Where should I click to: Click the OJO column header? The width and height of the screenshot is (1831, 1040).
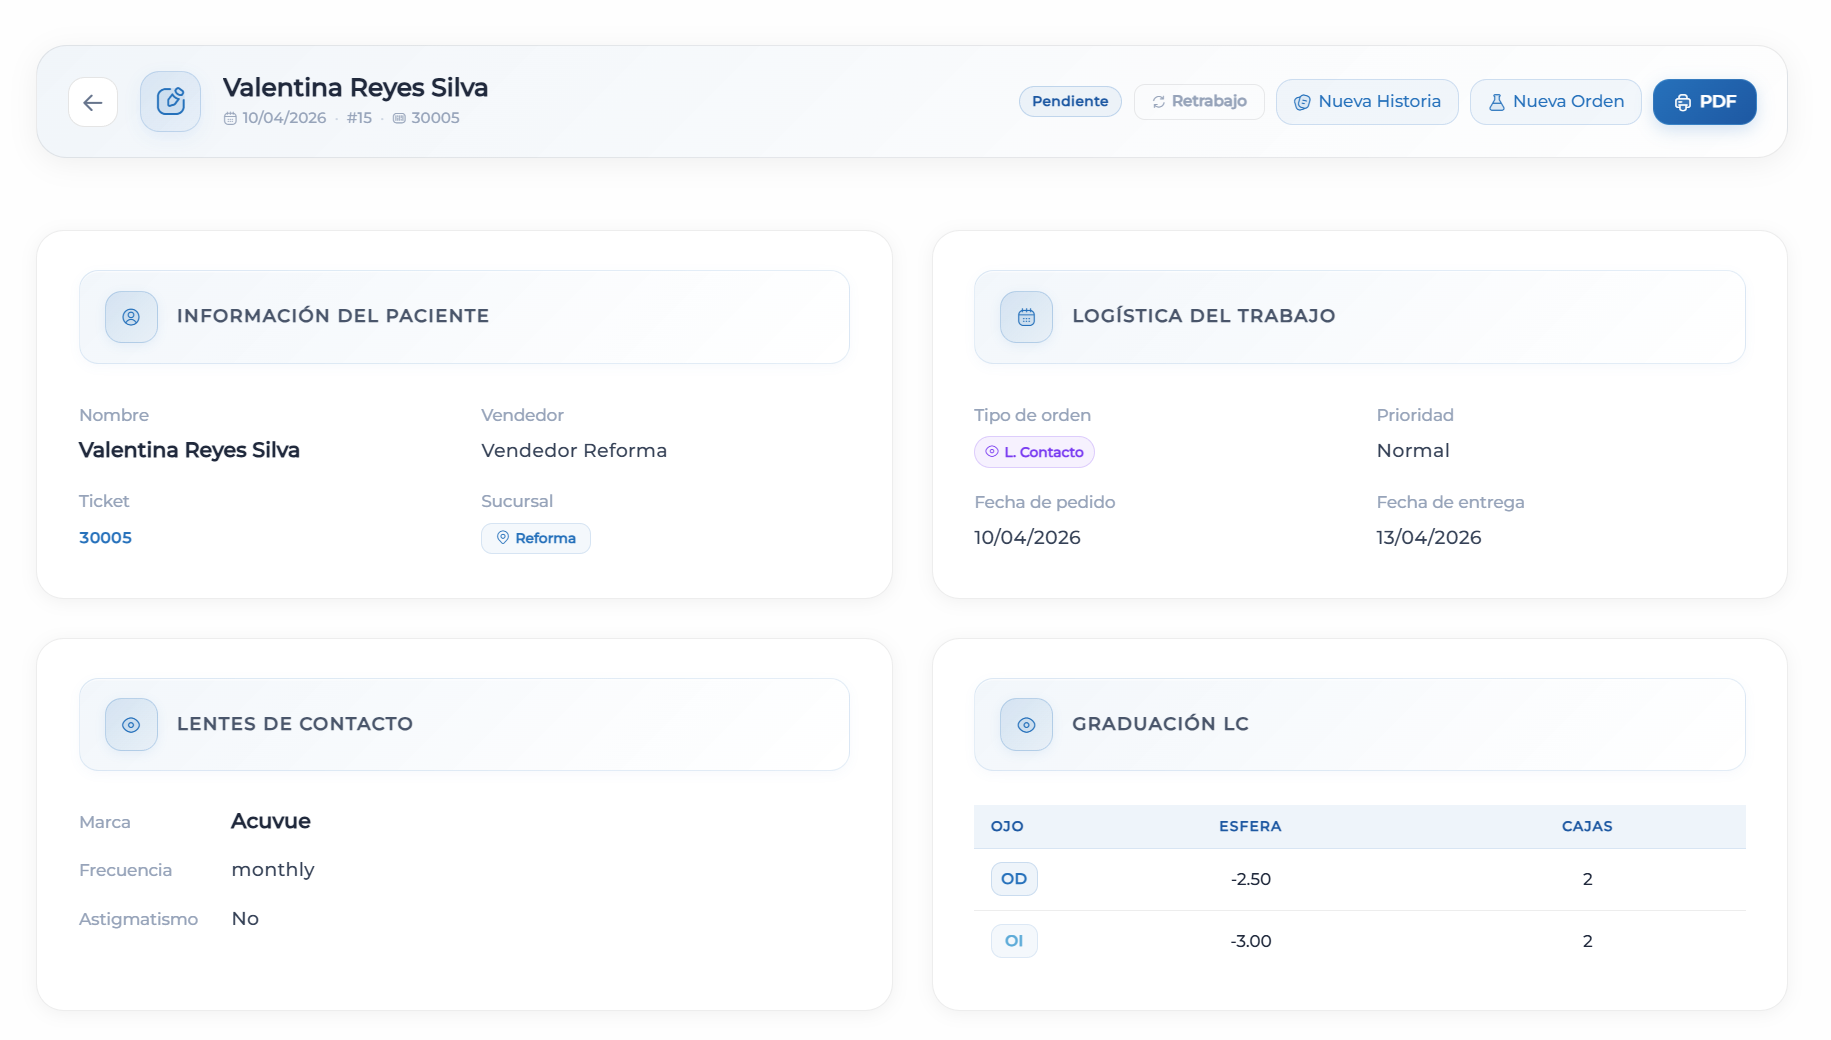[x=1006, y=826]
